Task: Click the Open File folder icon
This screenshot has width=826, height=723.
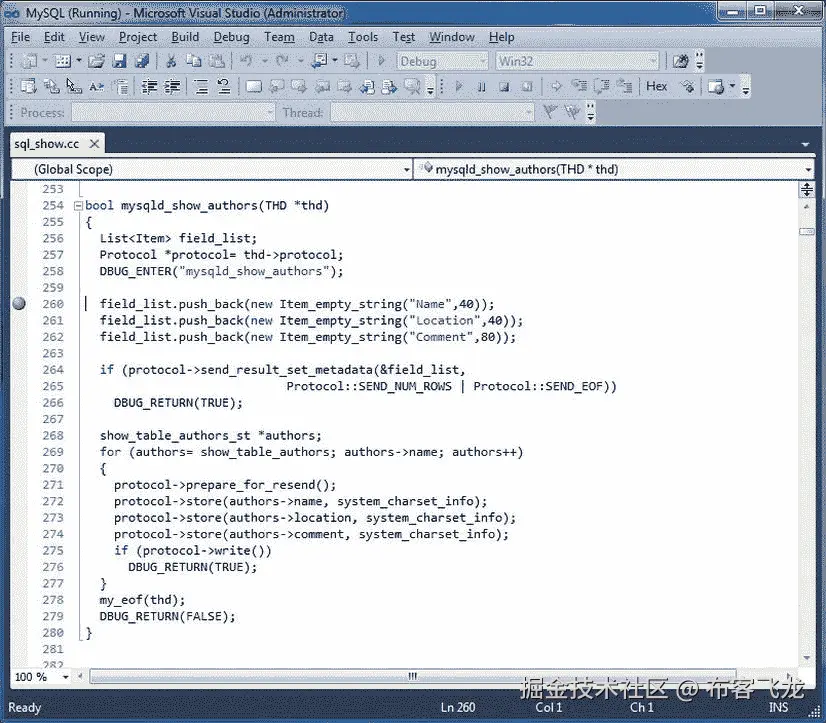Action: pyautogui.click(x=96, y=61)
